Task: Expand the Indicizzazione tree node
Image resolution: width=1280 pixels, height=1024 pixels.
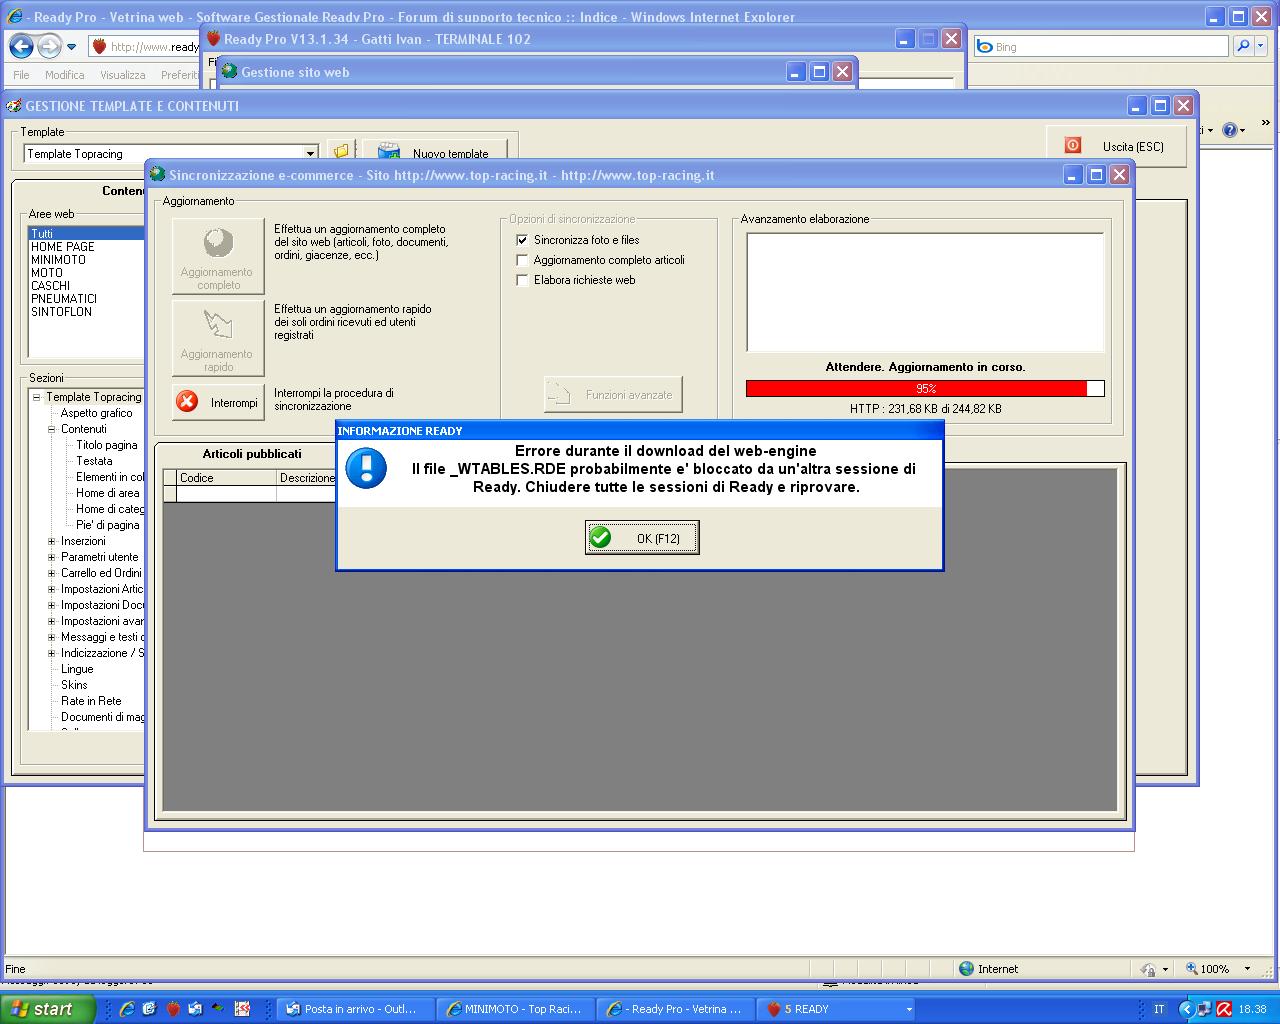Action: pyautogui.click(x=52, y=653)
